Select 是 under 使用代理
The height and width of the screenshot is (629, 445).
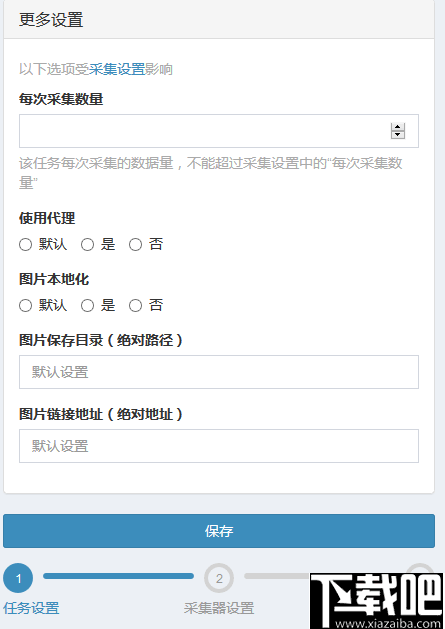87,244
